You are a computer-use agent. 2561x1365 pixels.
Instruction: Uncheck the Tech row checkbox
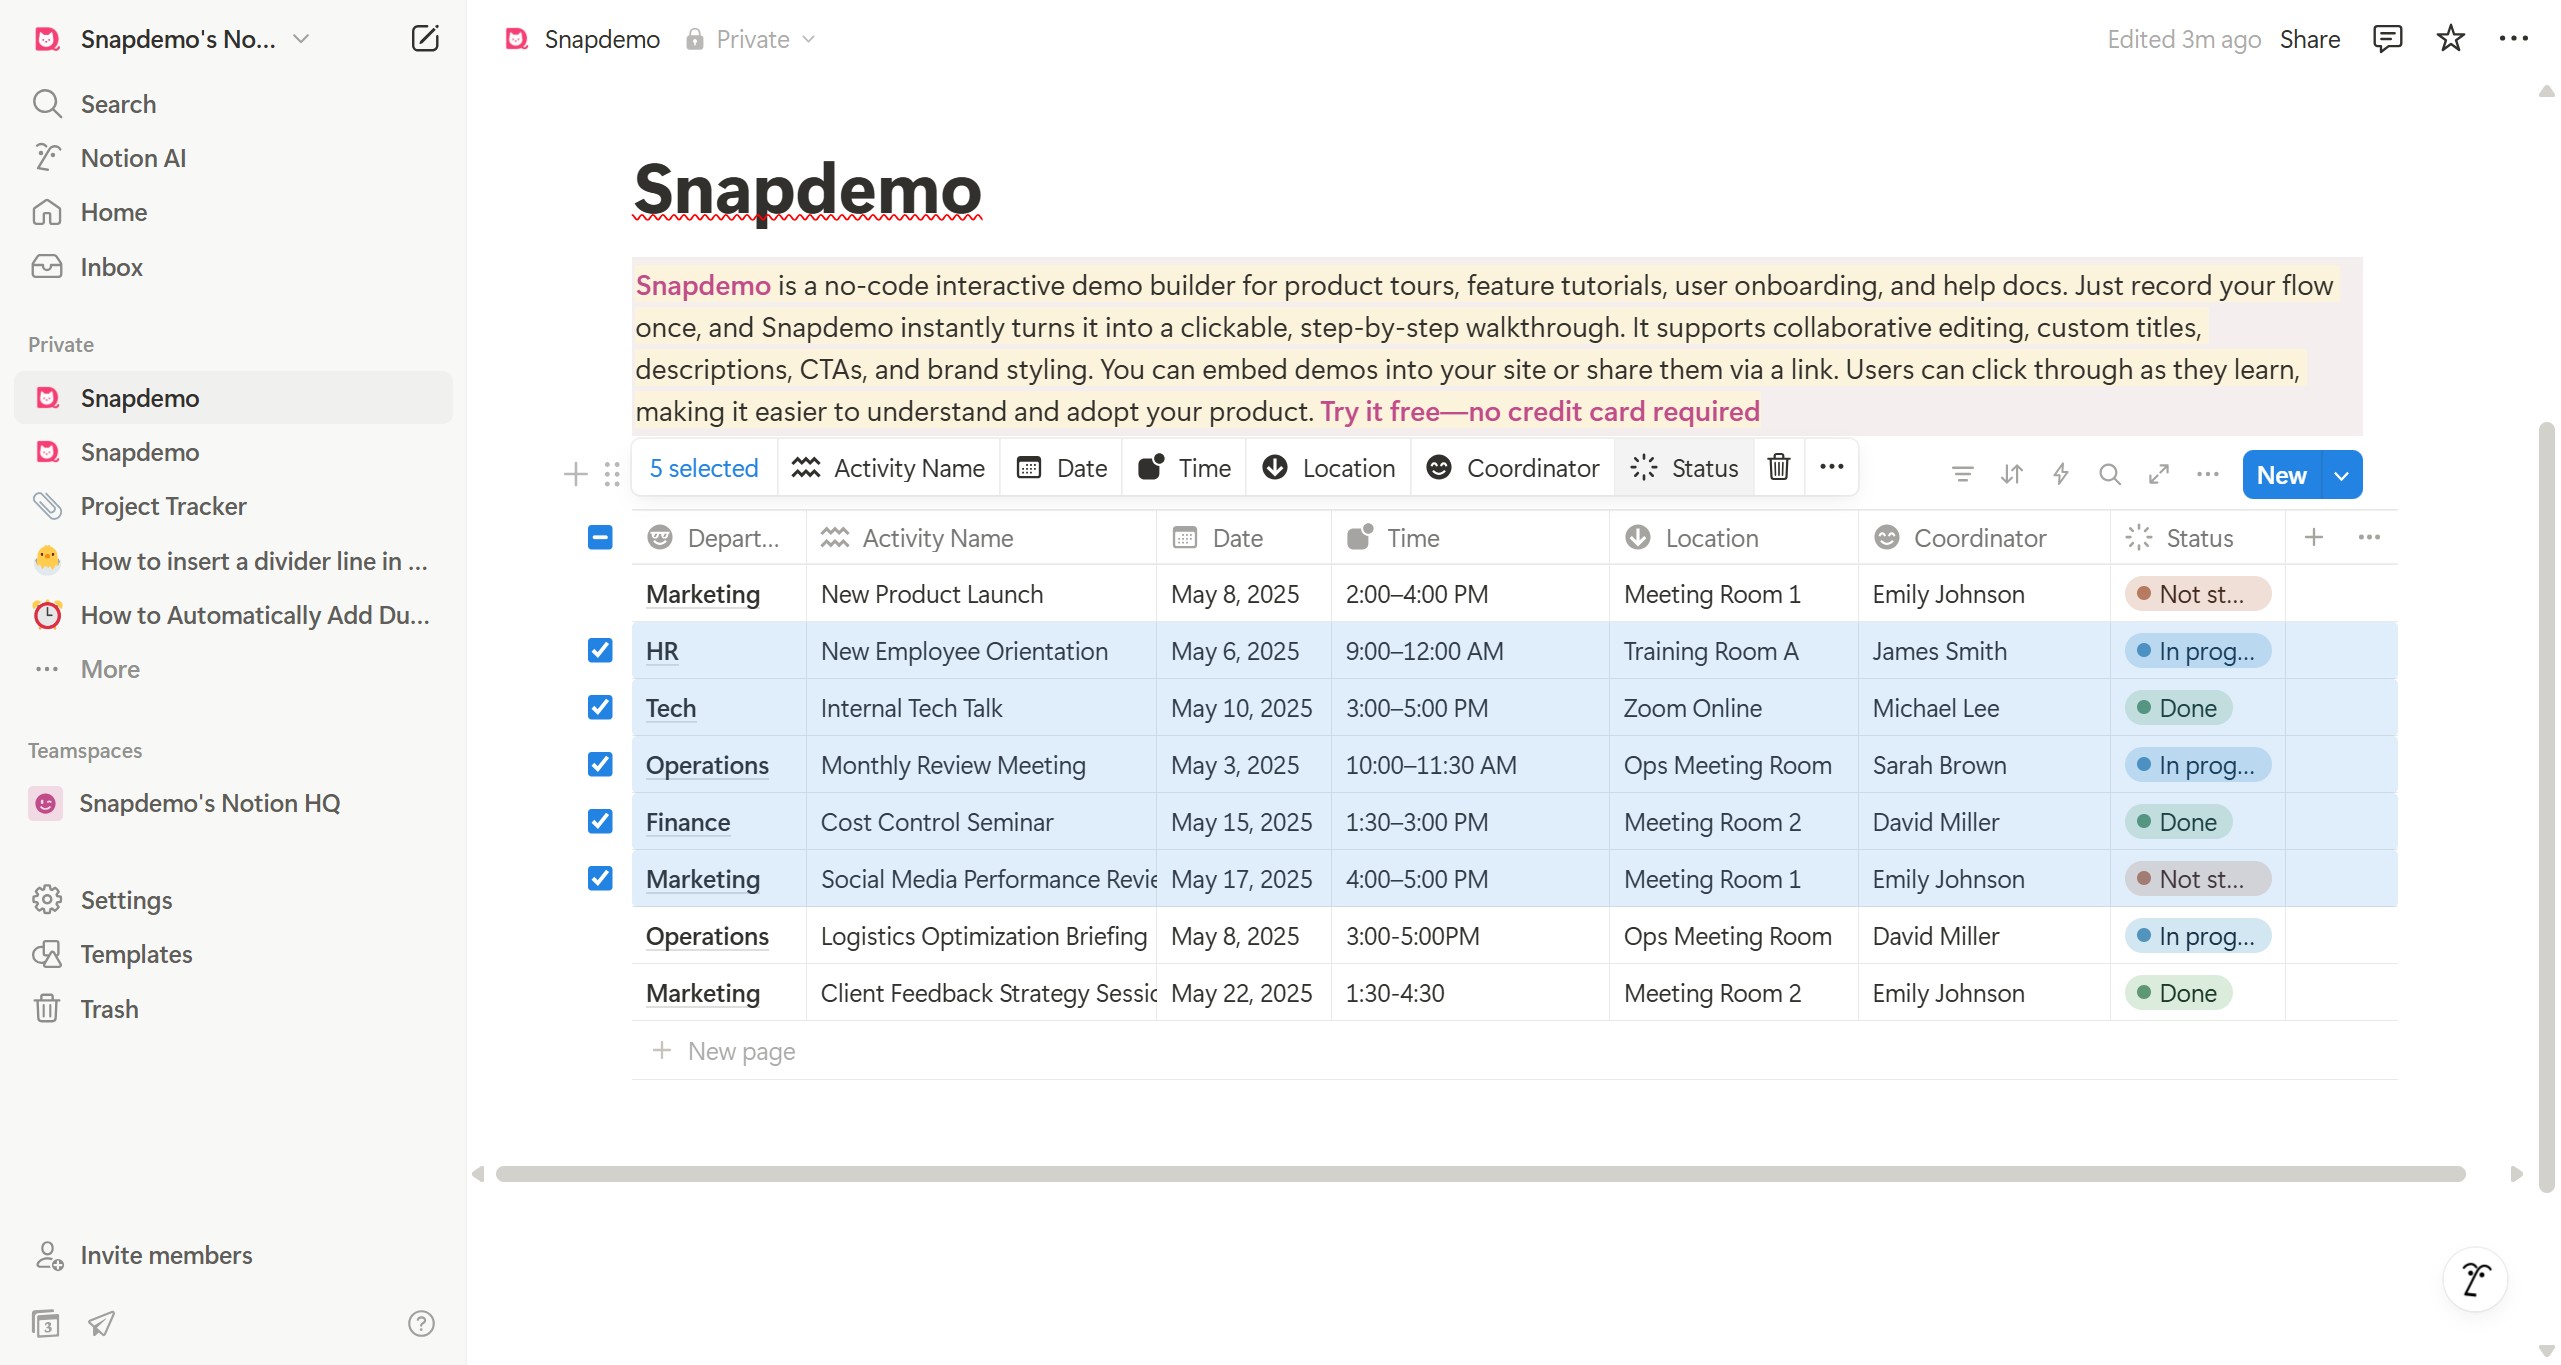600,708
